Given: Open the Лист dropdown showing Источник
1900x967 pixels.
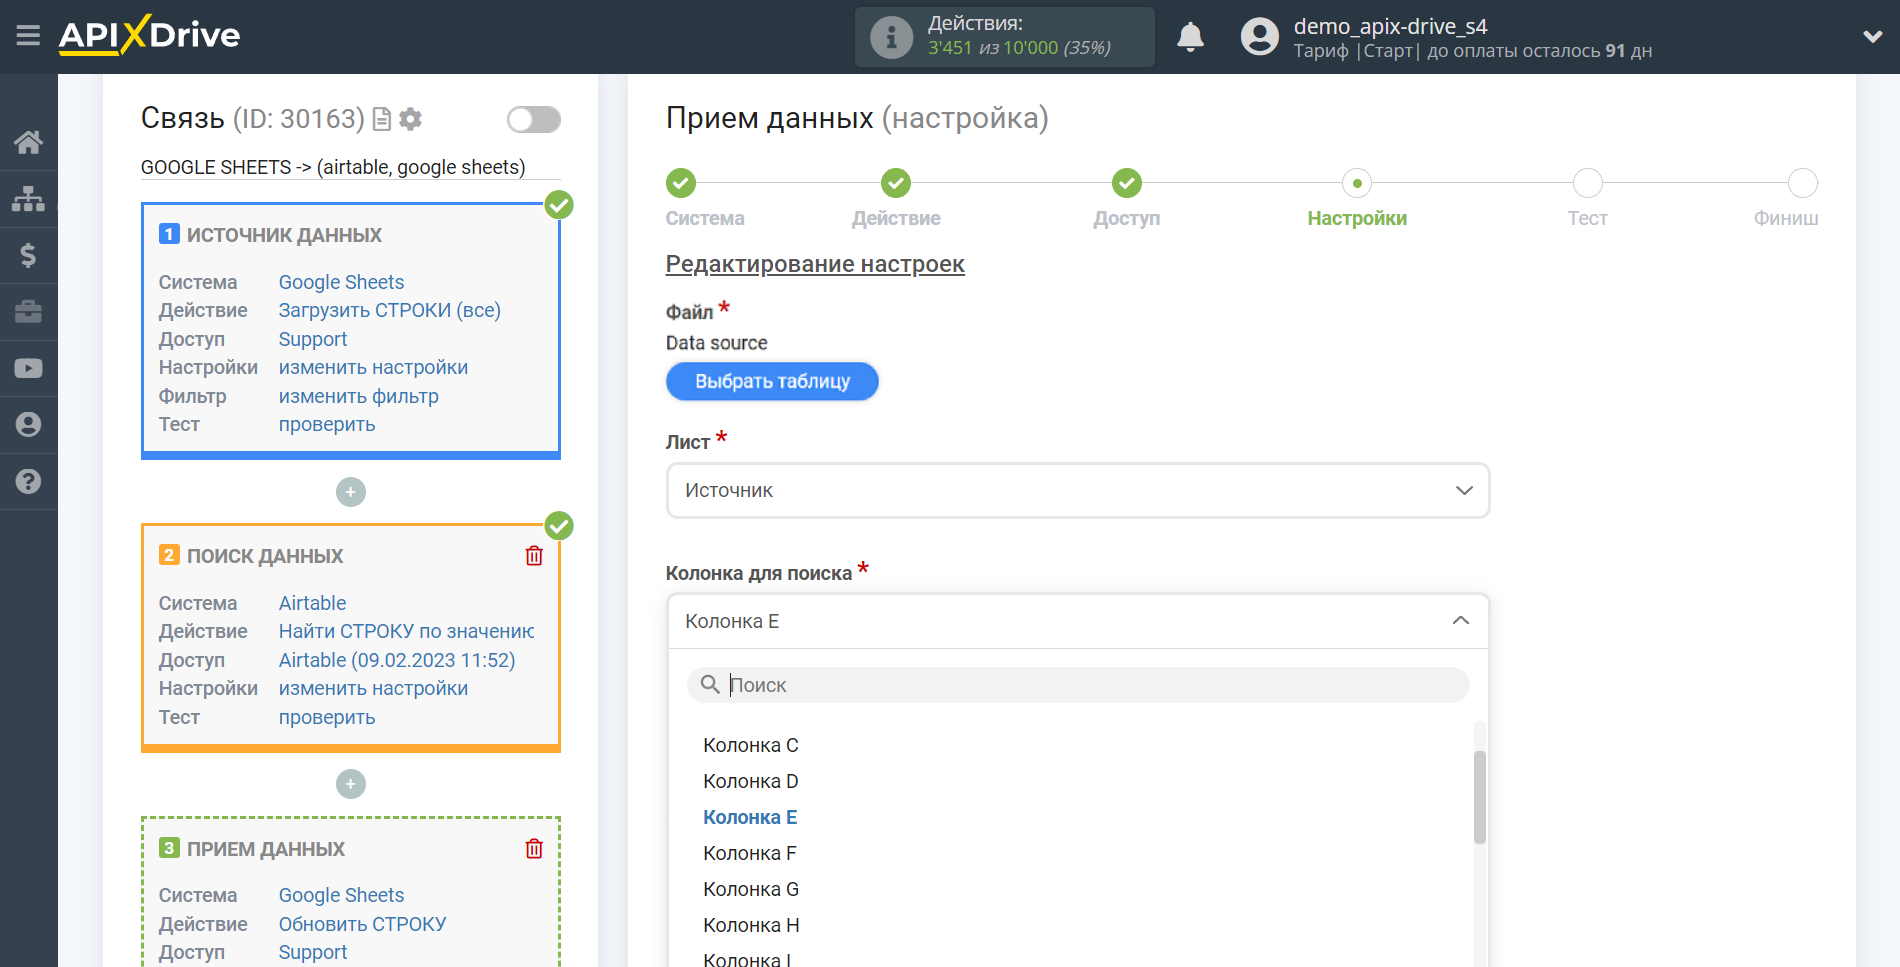Looking at the screenshot, I should (1078, 490).
